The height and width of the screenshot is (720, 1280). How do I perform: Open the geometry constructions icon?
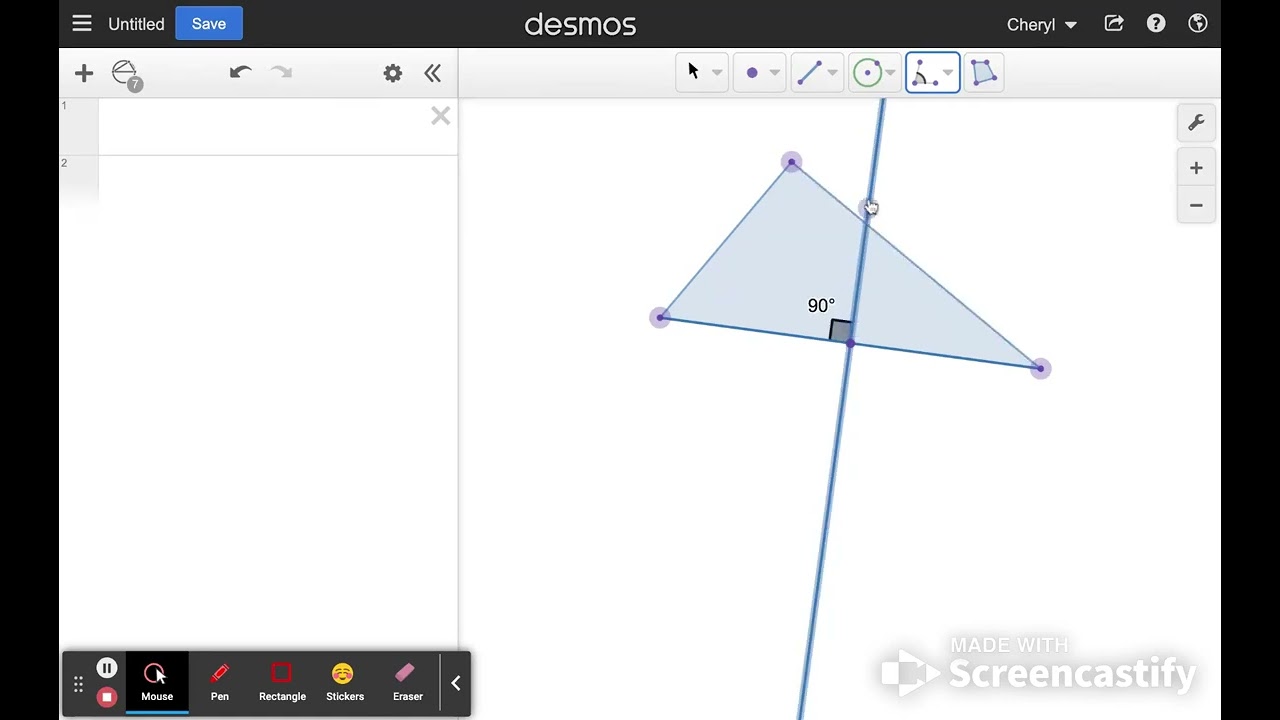tap(126, 74)
